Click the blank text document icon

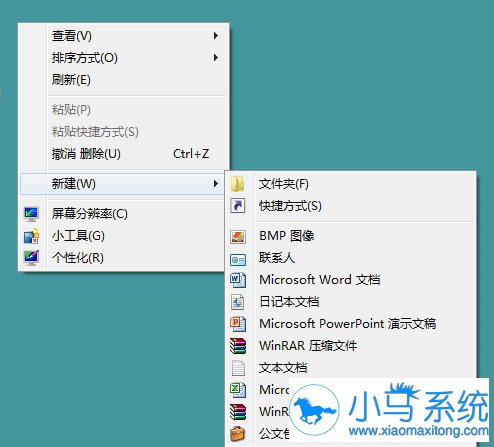238,368
